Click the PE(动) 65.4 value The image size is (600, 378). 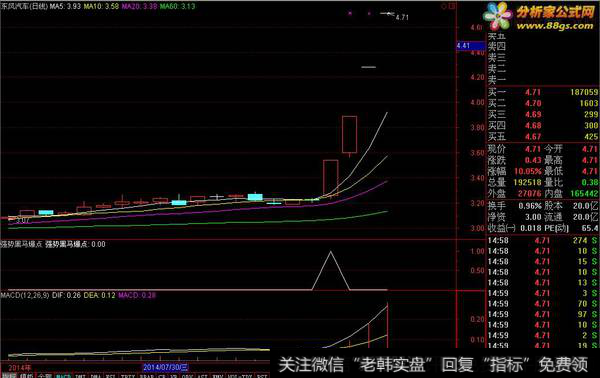point(590,228)
